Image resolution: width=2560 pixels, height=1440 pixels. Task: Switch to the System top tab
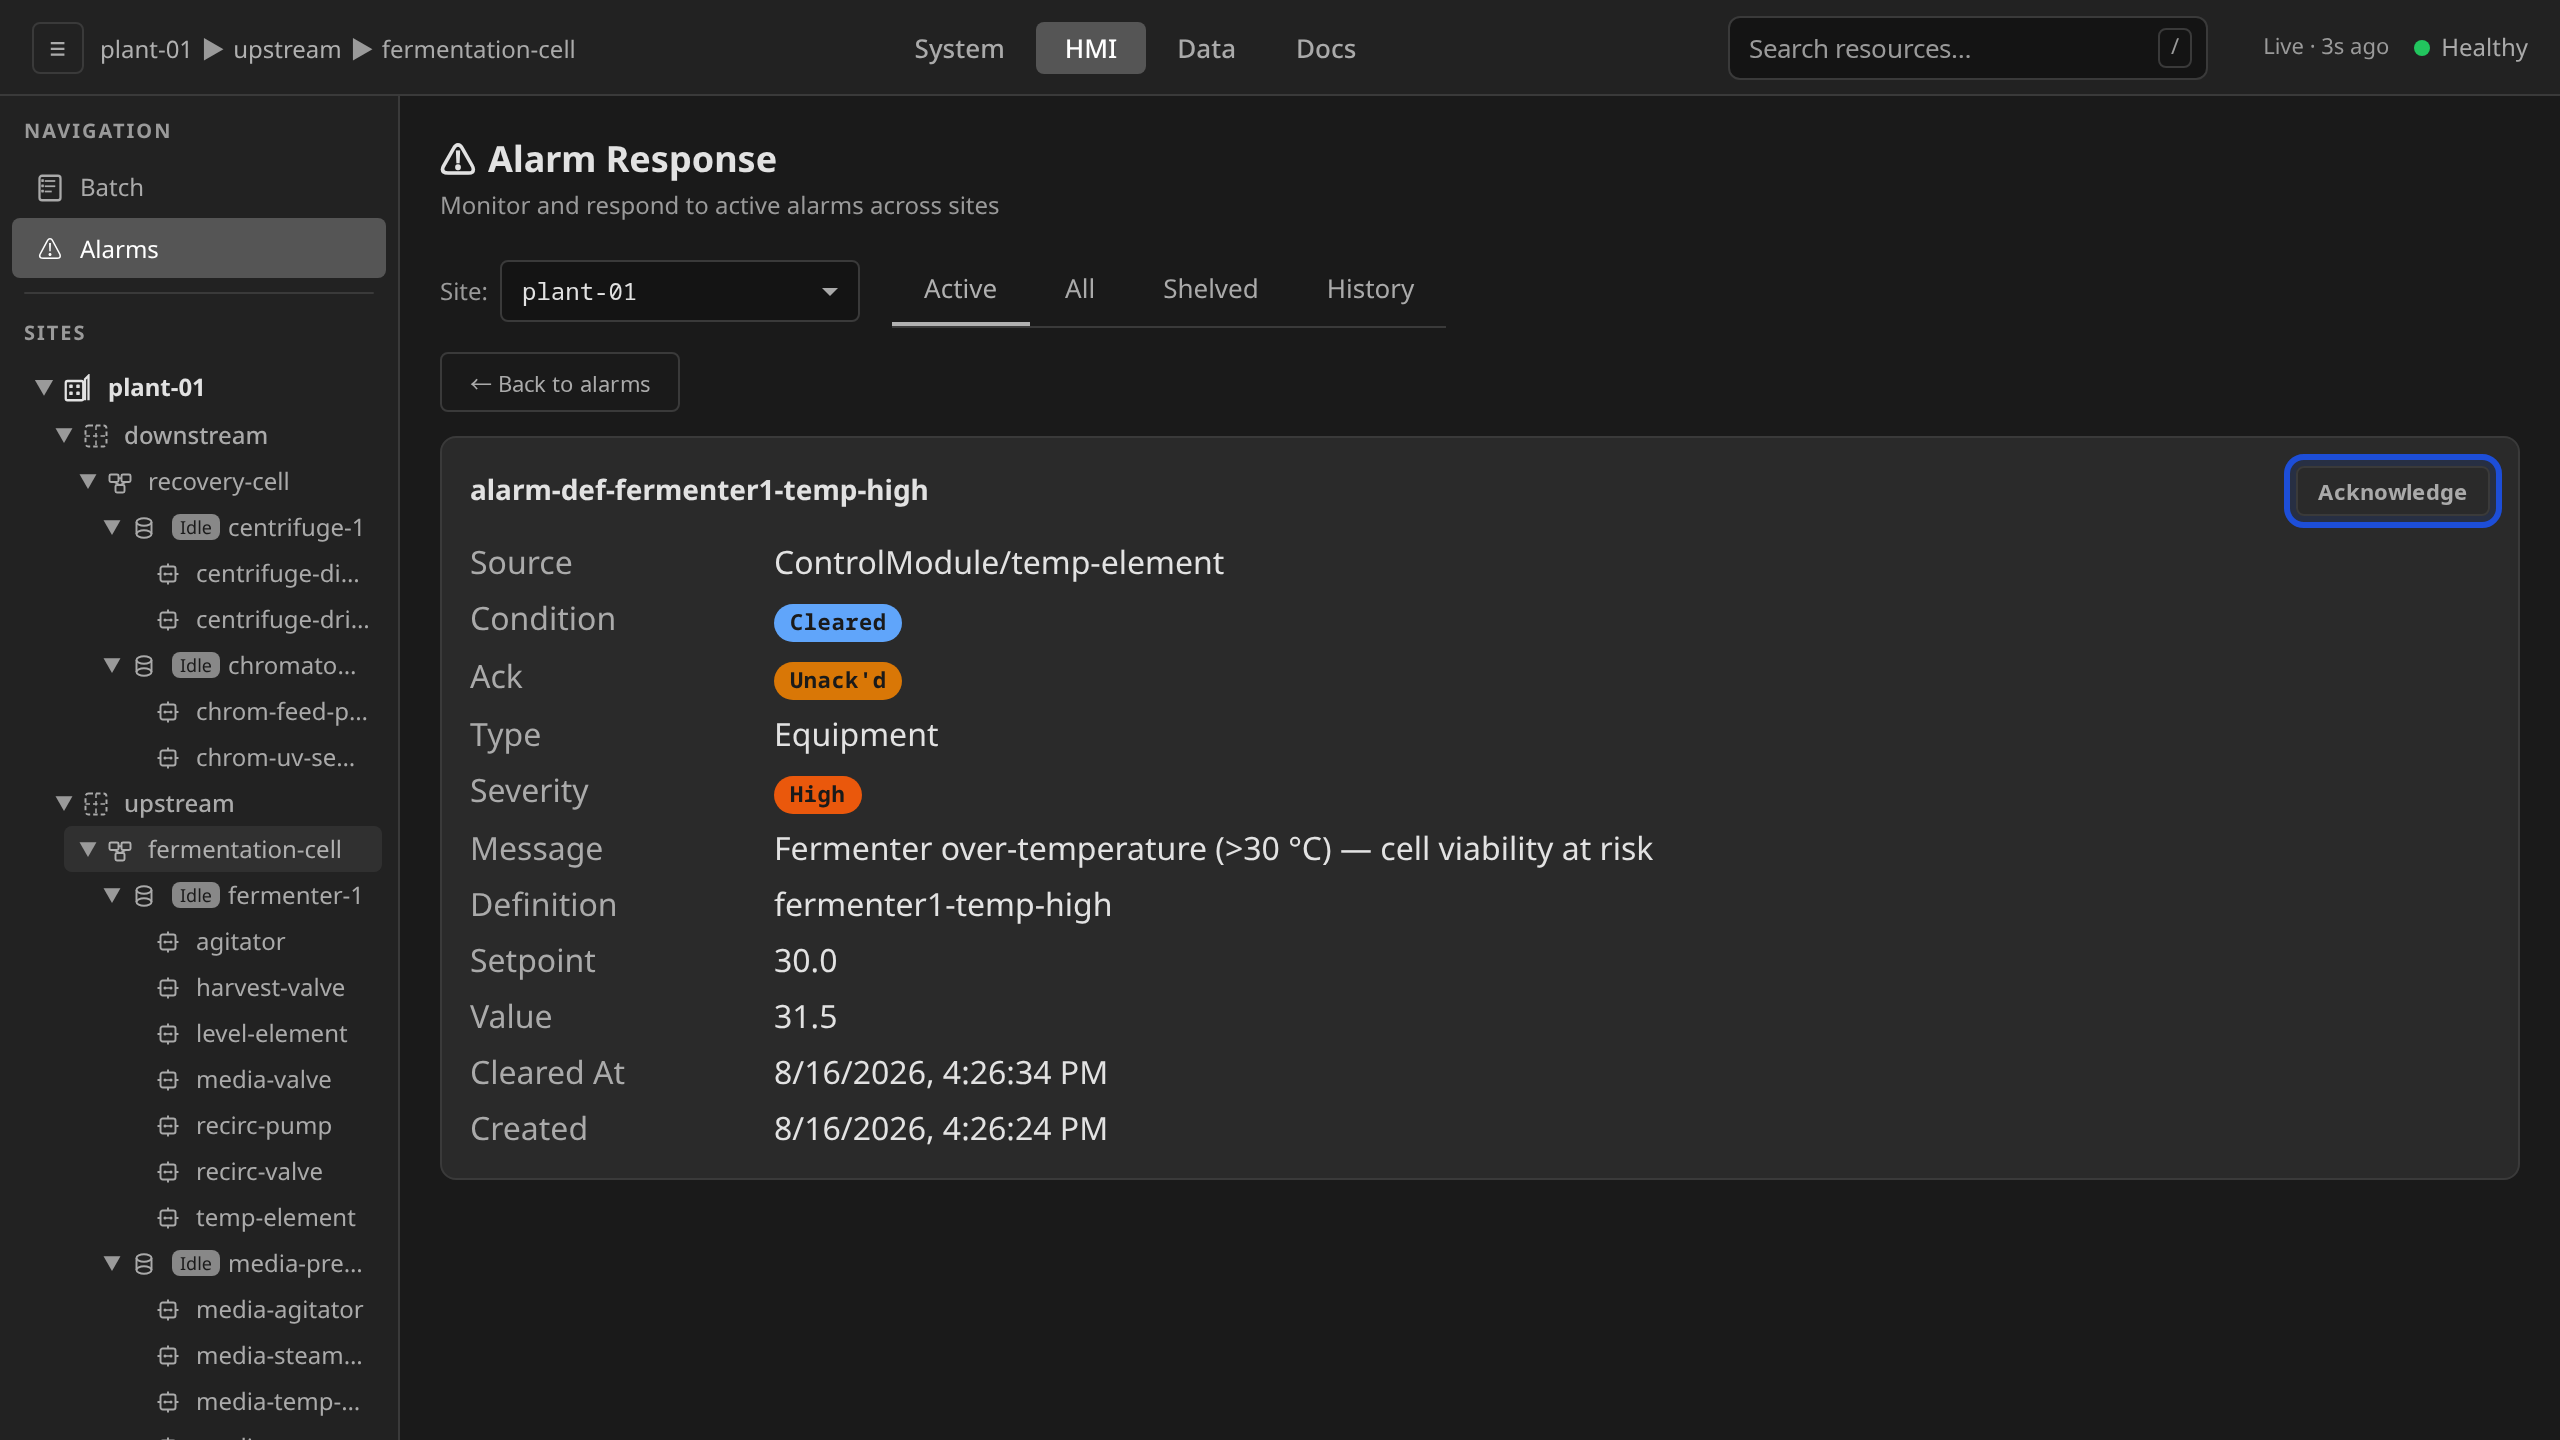tap(959, 48)
